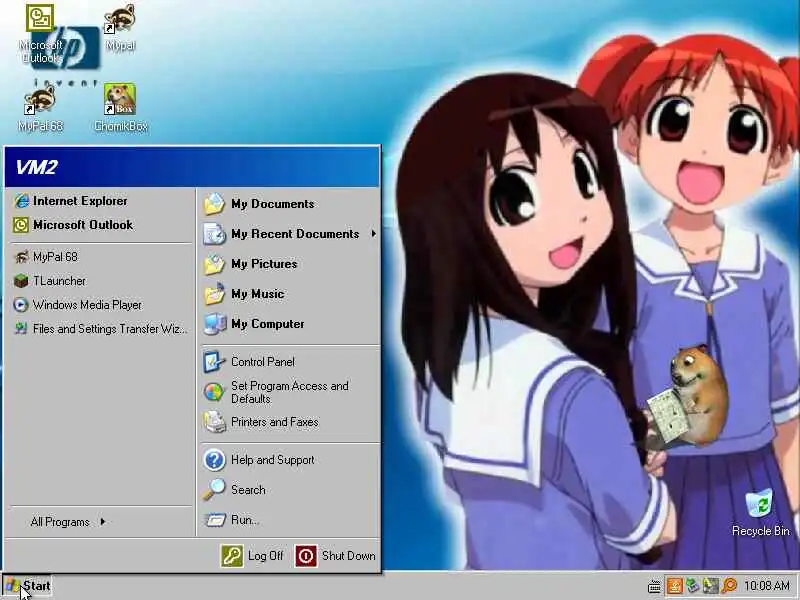Viewport: 800px width, 600px height.
Task: Click the Start button
Action: click(28, 586)
